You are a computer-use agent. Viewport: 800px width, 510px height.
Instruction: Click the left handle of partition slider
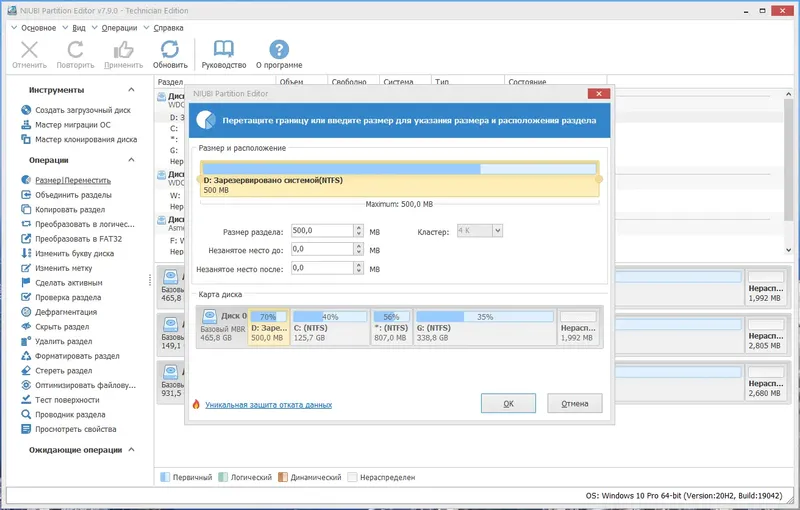point(200,179)
